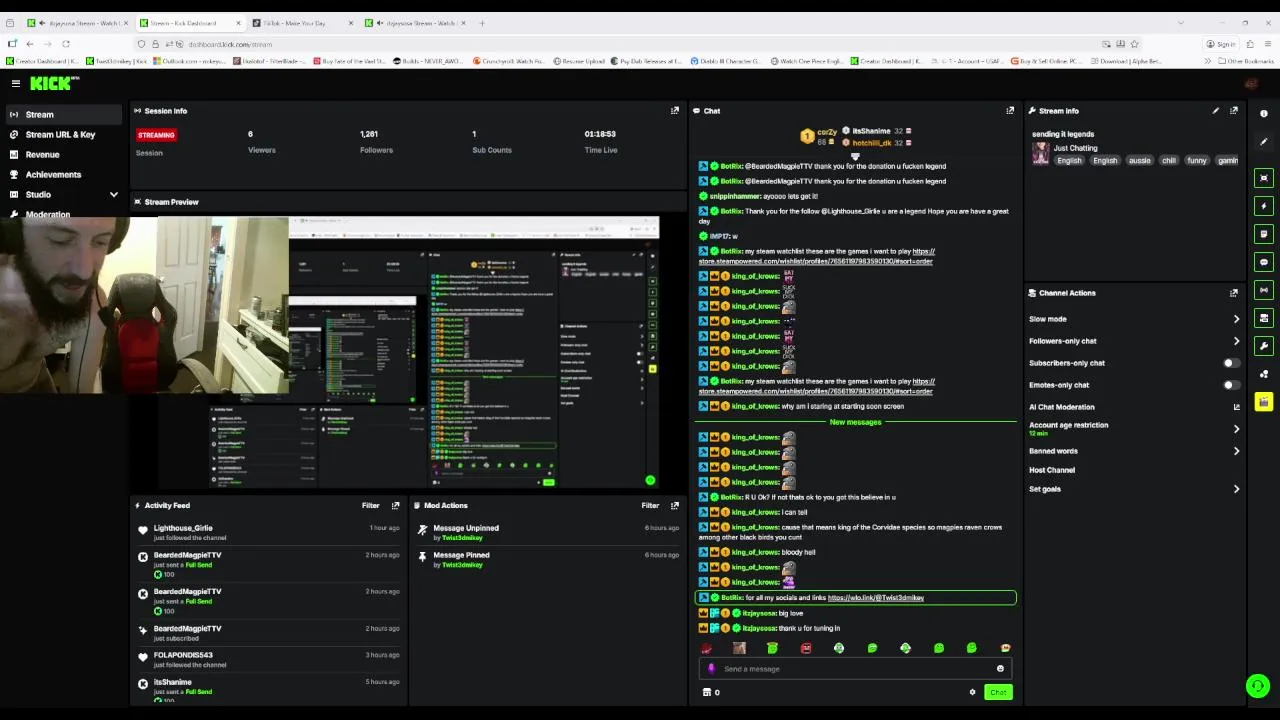Toggle the broadcast signal icon in right sidebar

pyautogui.click(x=1264, y=290)
